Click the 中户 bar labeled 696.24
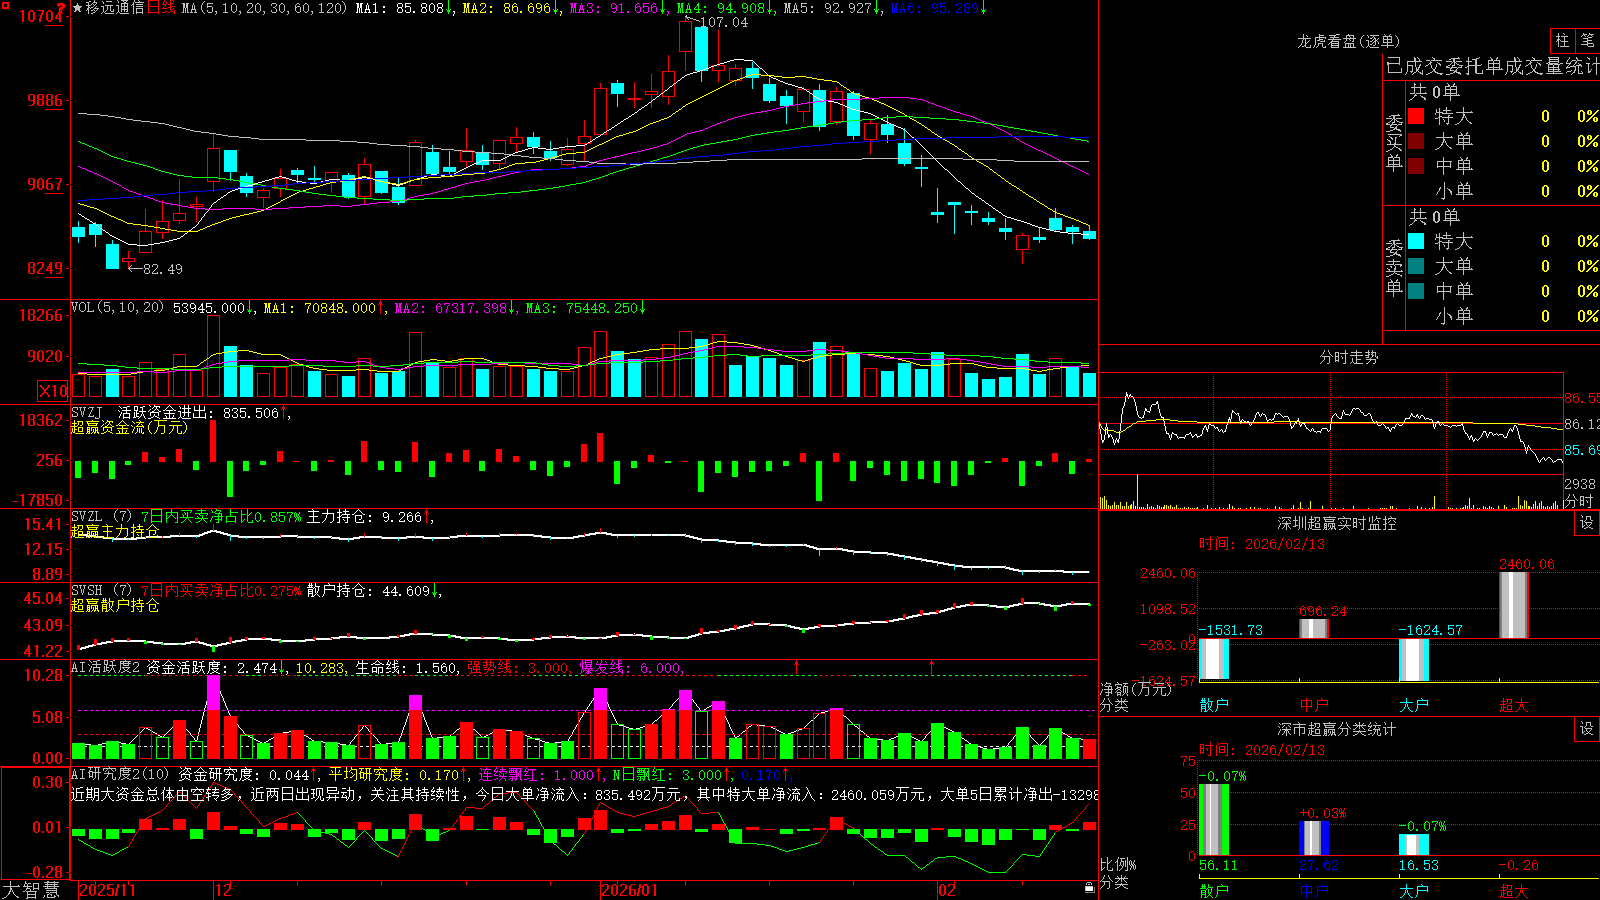 click(1314, 629)
